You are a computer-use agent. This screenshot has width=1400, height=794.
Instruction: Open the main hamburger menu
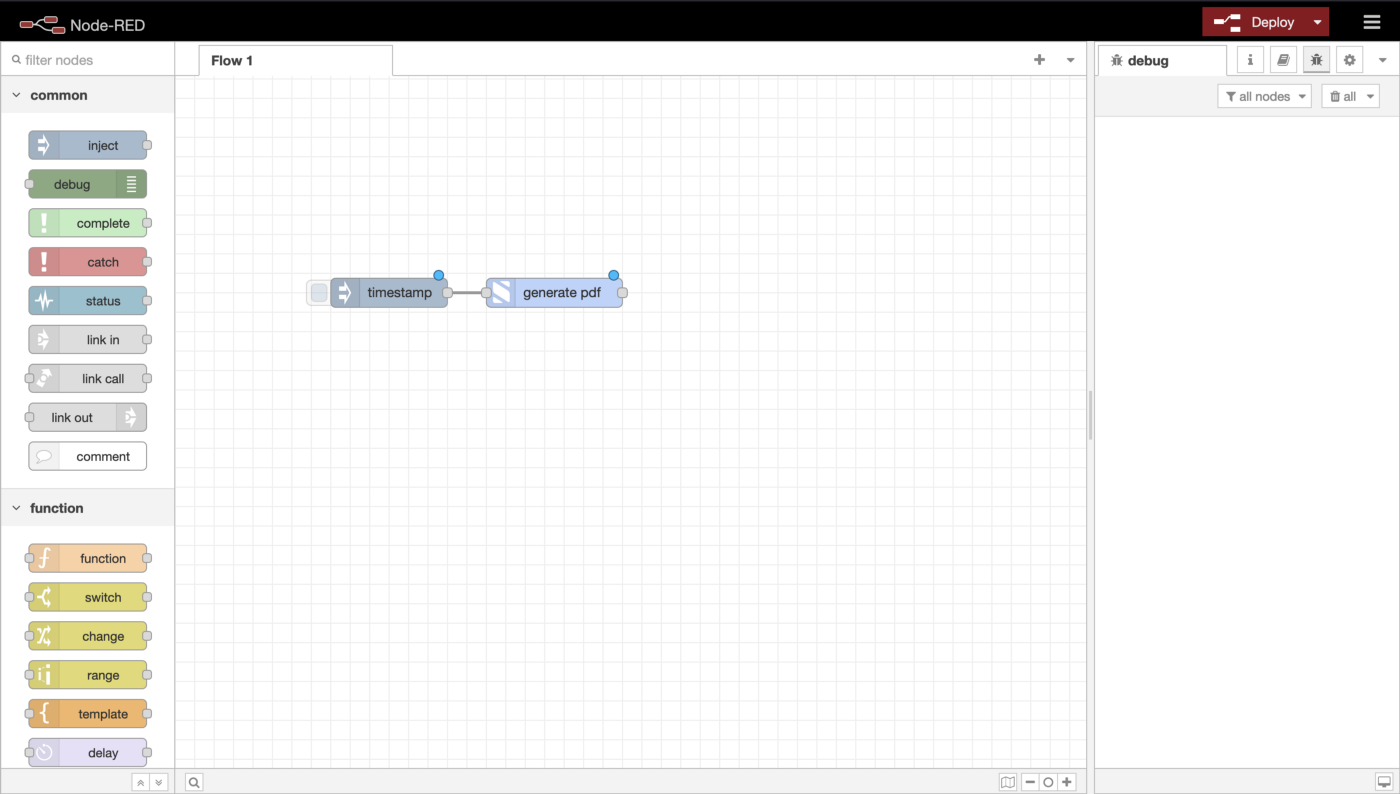(1371, 22)
